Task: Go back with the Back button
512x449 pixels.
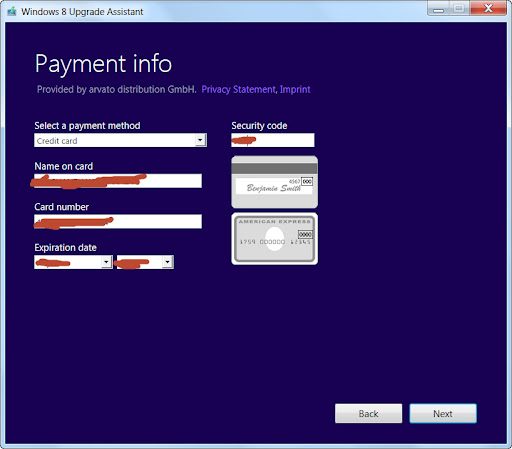Action: tap(369, 414)
